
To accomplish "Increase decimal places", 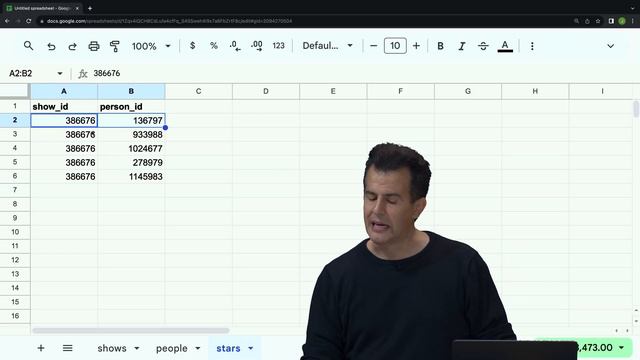I will 257,46.
